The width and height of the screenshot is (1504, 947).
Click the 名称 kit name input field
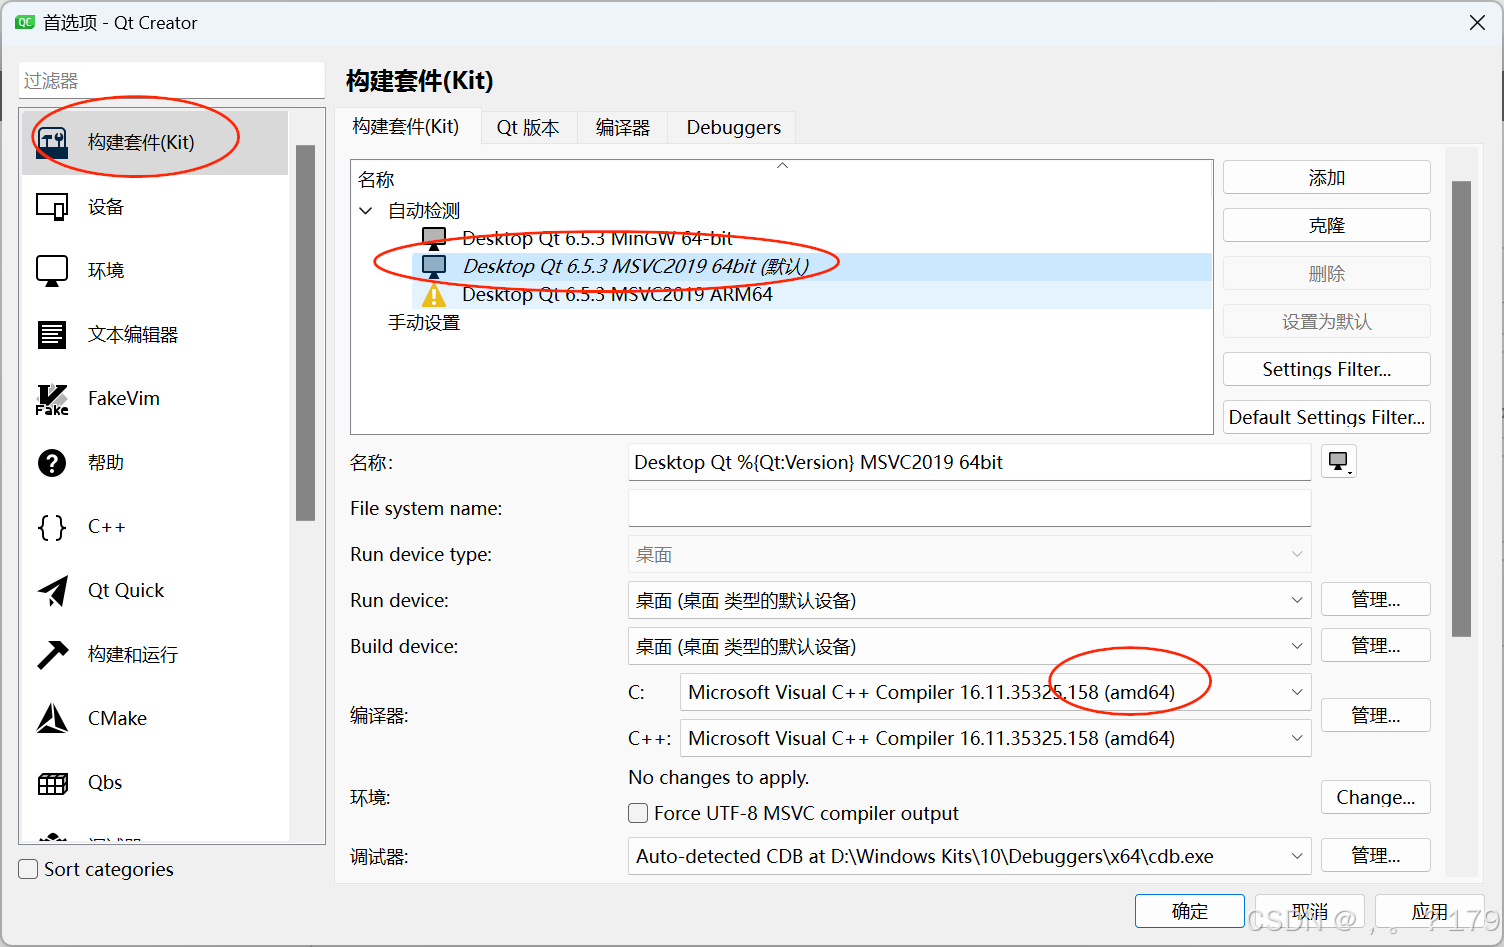969,462
